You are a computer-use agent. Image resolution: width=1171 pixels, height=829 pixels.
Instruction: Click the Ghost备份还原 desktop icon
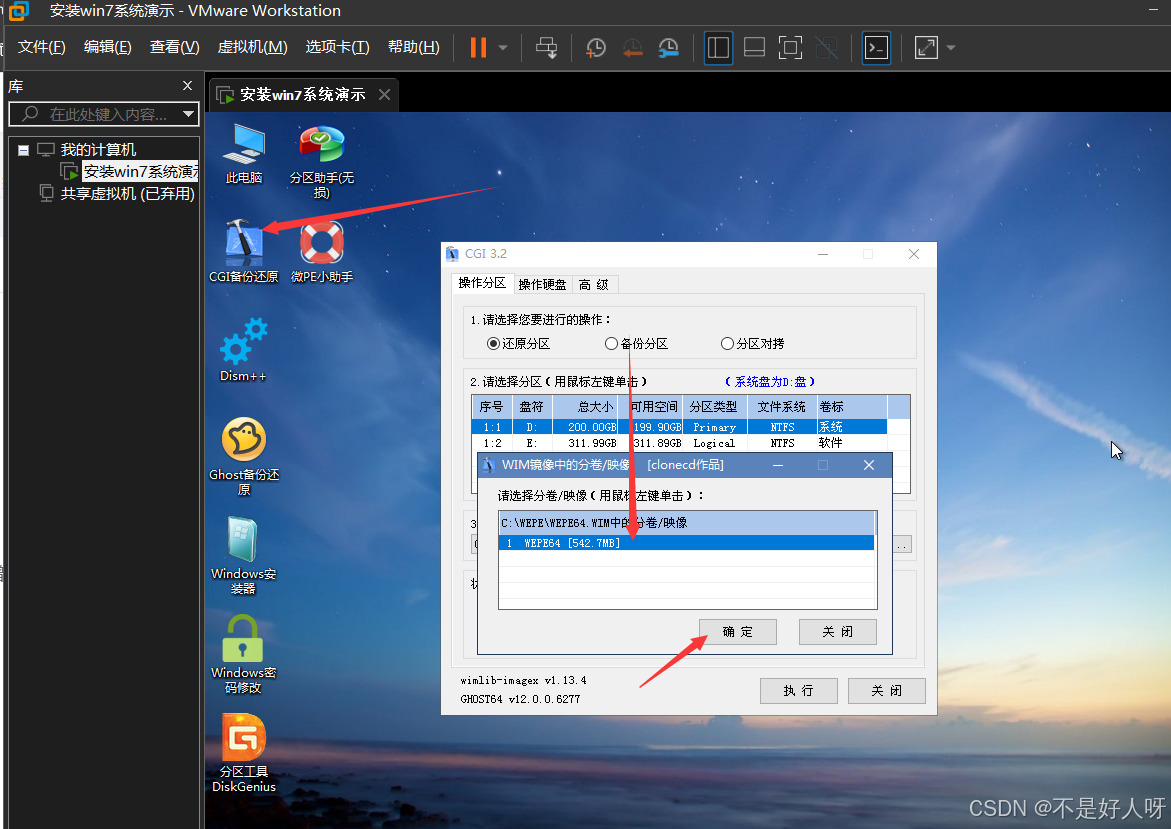(x=244, y=456)
